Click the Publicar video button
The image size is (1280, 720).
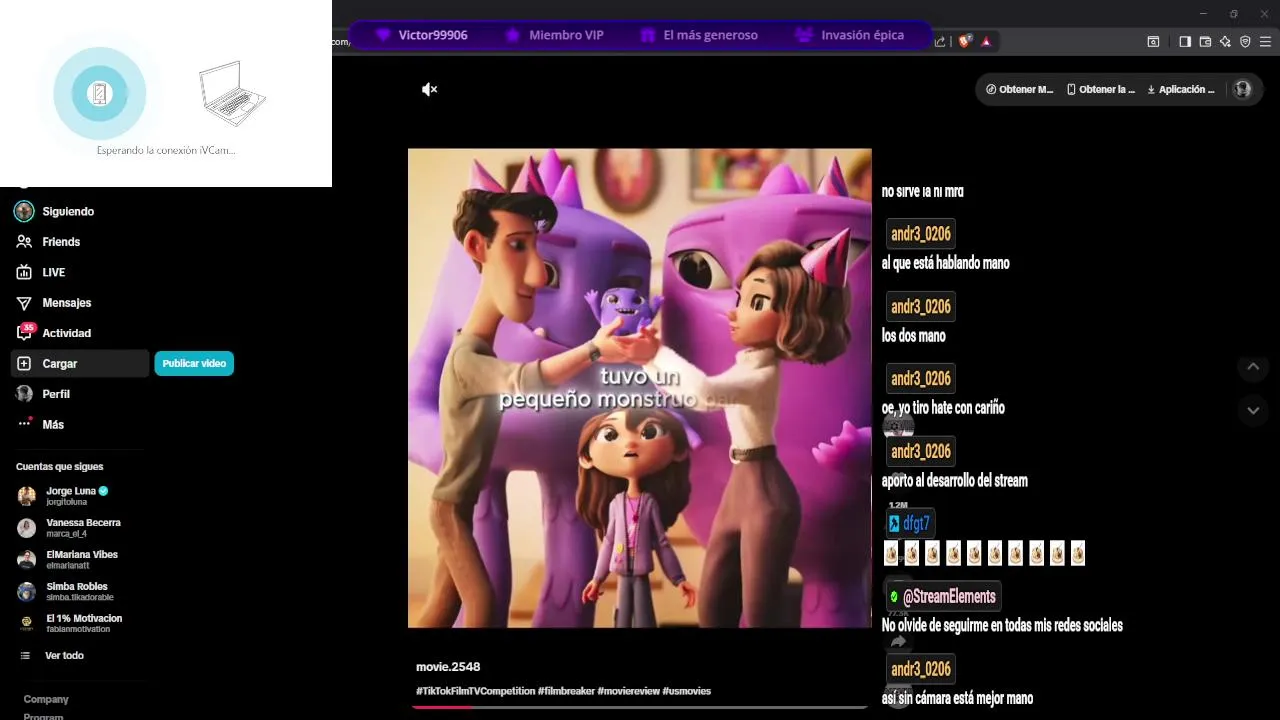click(194, 363)
